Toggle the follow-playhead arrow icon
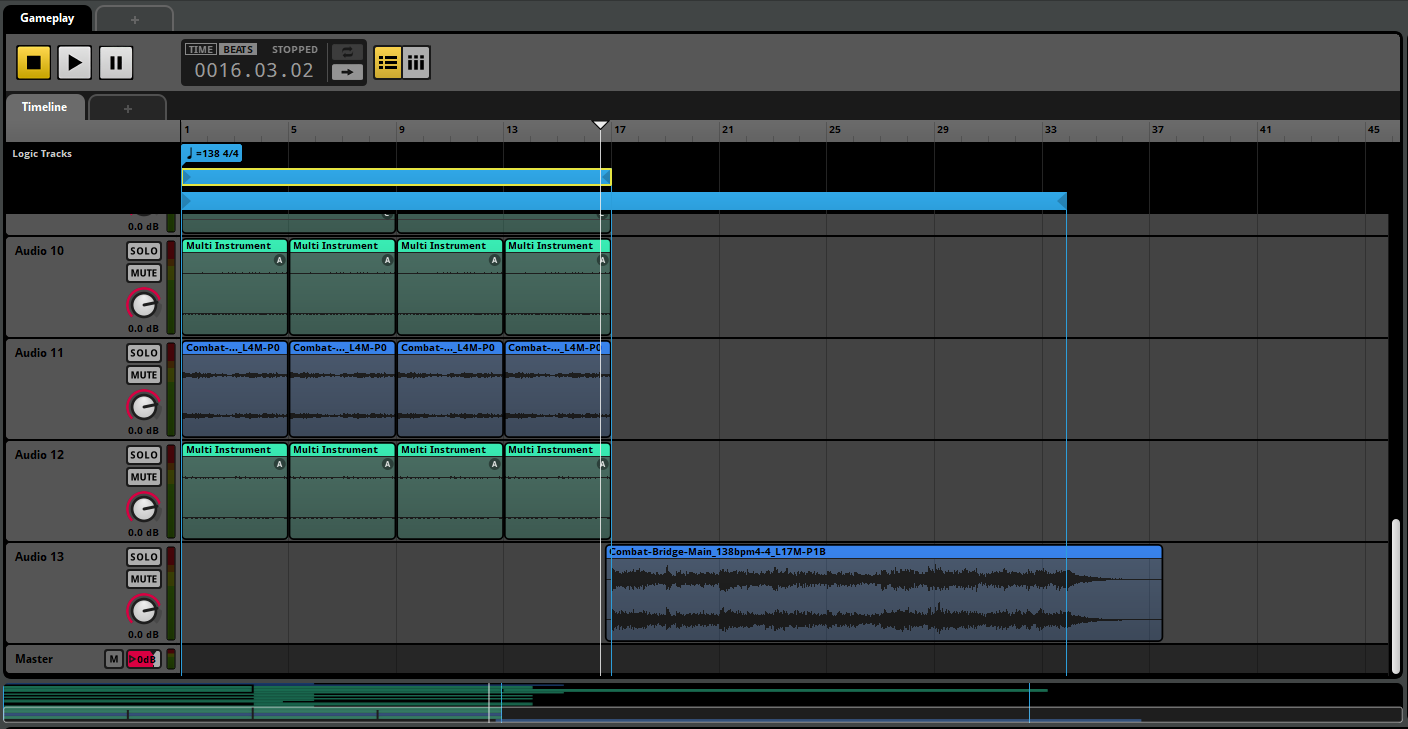Screen dimensions: 1408x729 click(347, 72)
